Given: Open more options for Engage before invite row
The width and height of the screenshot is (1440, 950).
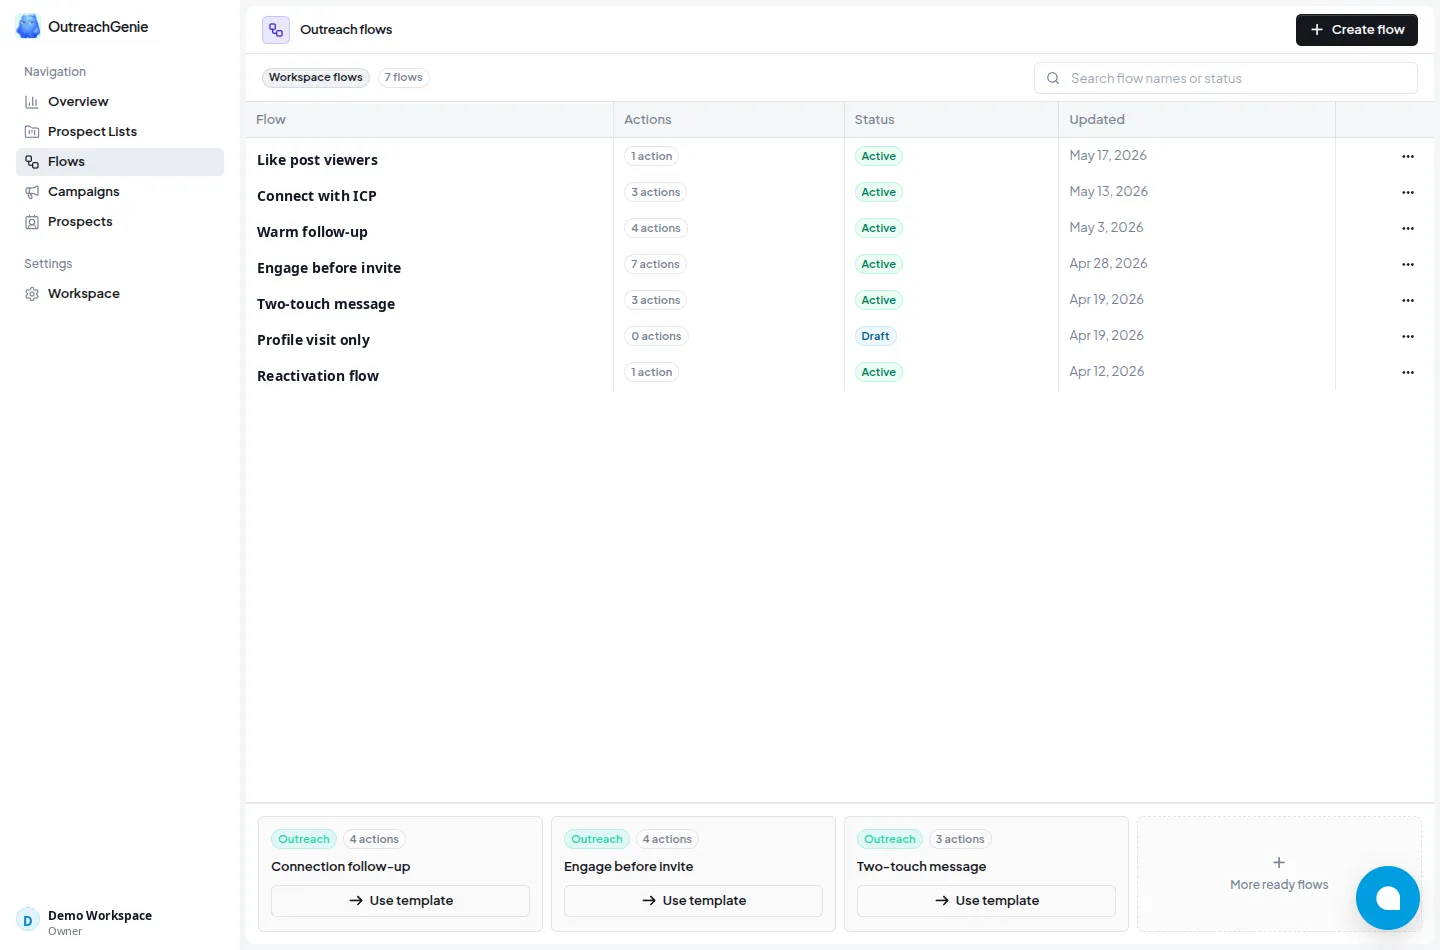Looking at the screenshot, I should pos(1408,264).
